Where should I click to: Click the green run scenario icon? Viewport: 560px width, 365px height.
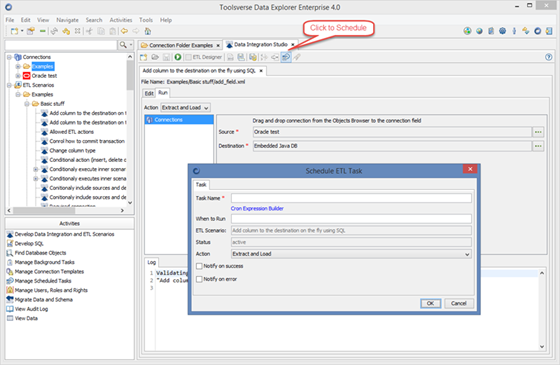(x=178, y=57)
